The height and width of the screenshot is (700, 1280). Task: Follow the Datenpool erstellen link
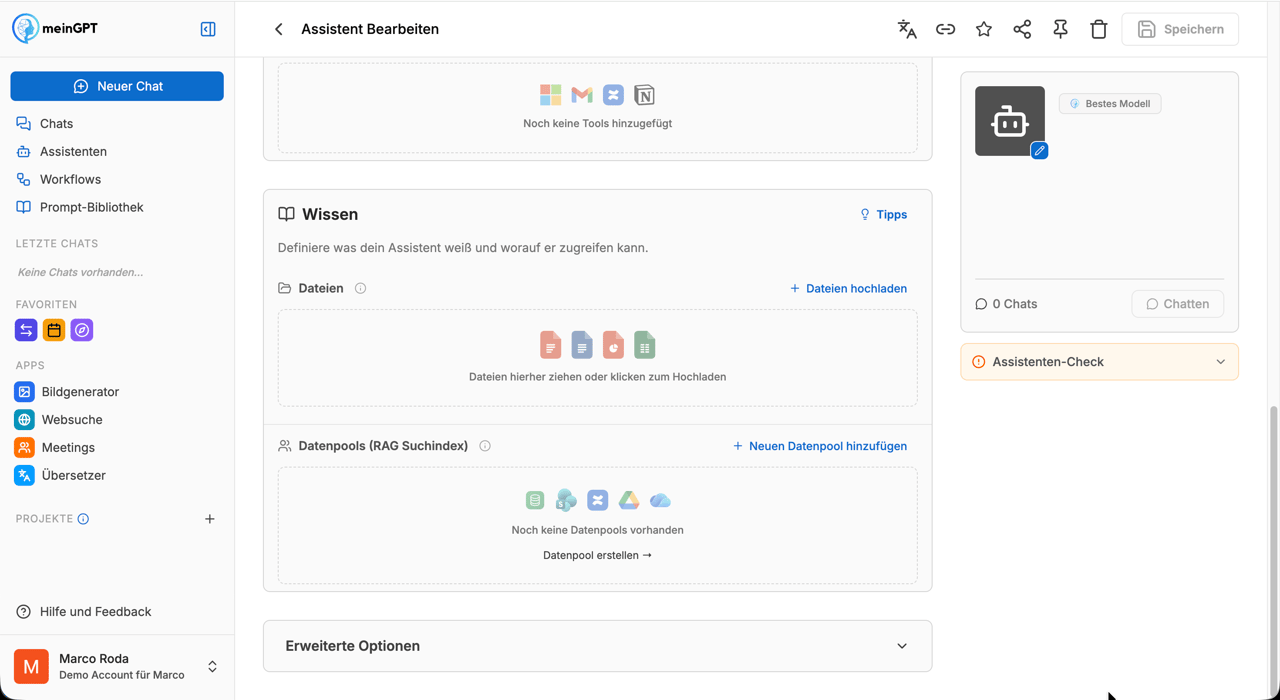(597, 555)
